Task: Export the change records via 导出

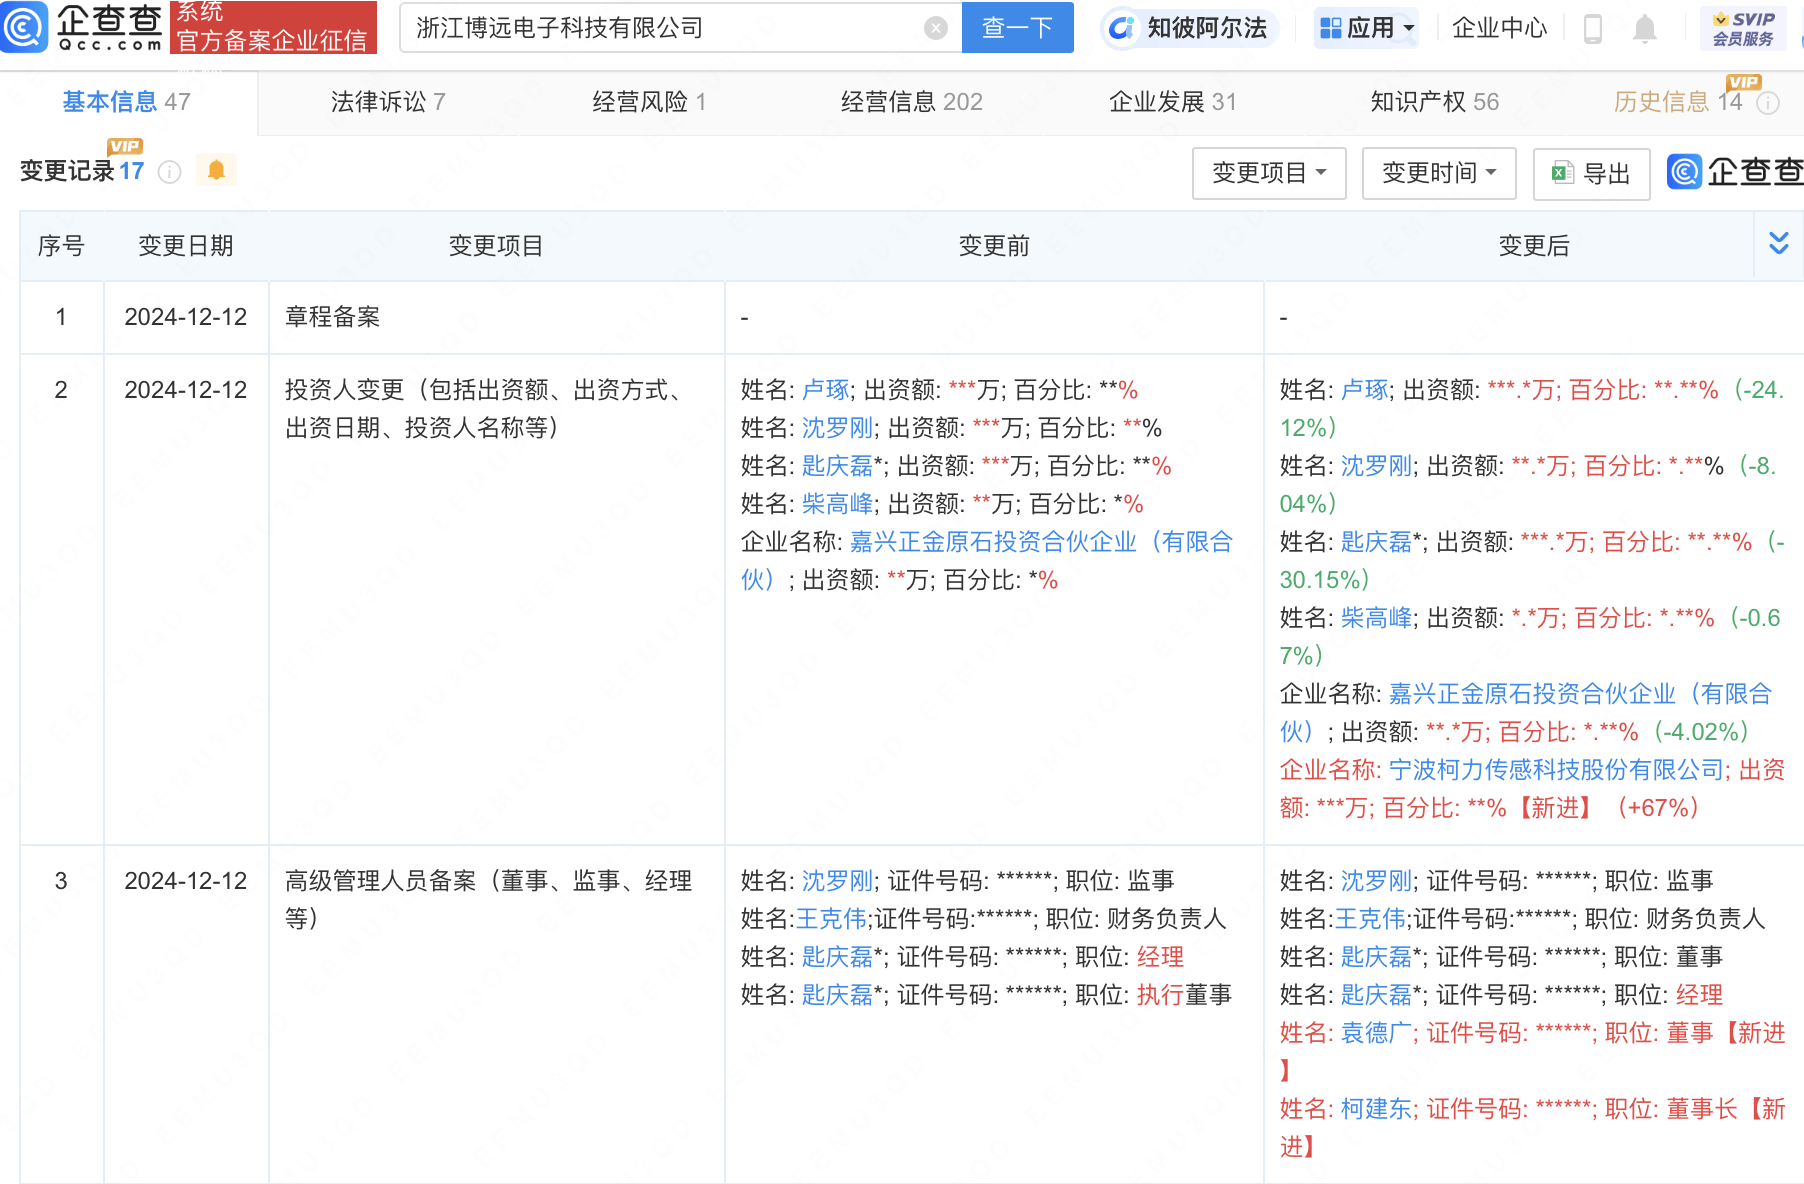Action: pyautogui.click(x=1591, y=173)
